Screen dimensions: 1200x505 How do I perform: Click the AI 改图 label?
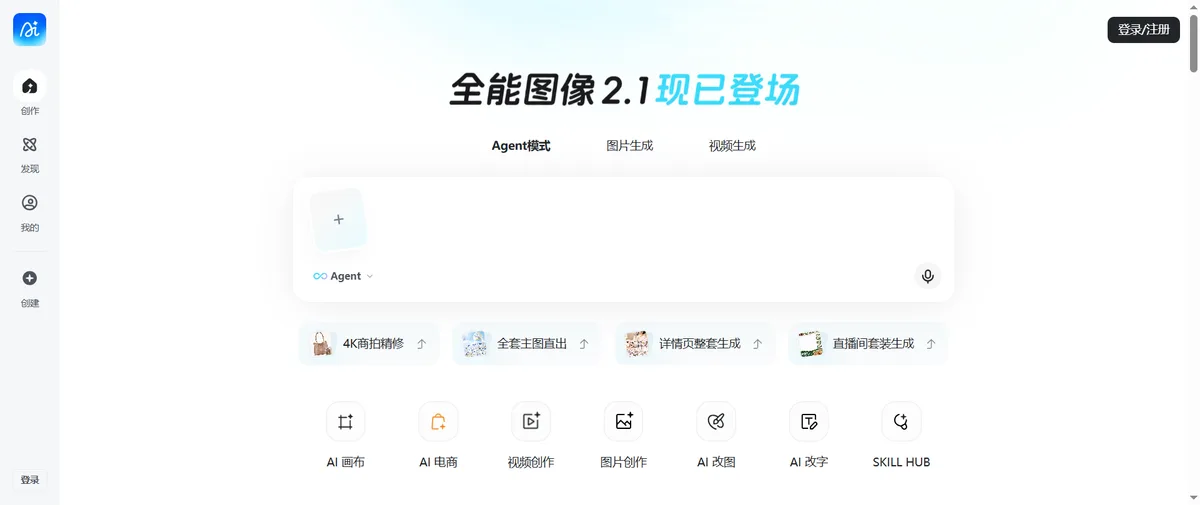coord(716,462)
